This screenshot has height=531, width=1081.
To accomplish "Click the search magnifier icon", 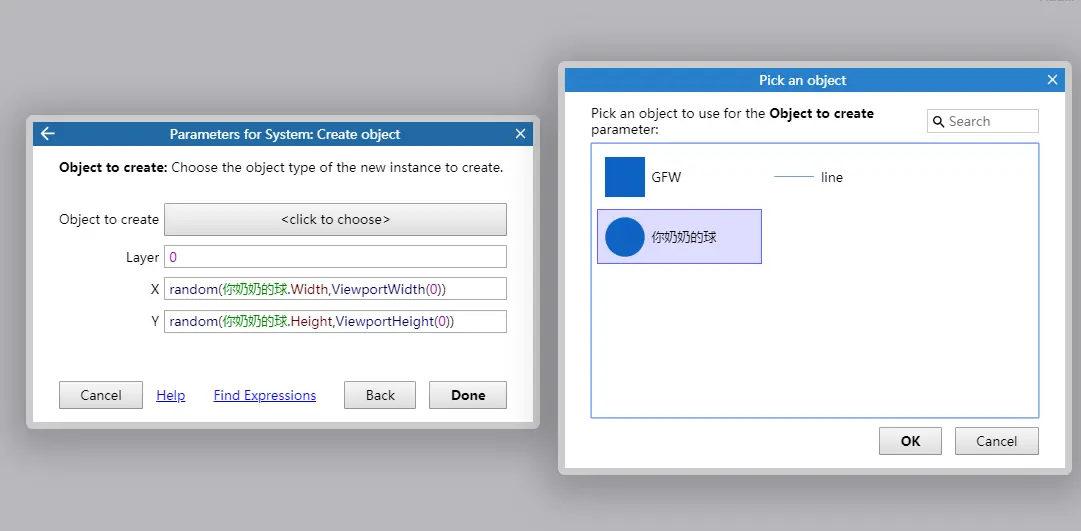I will [x=938, y=121].
